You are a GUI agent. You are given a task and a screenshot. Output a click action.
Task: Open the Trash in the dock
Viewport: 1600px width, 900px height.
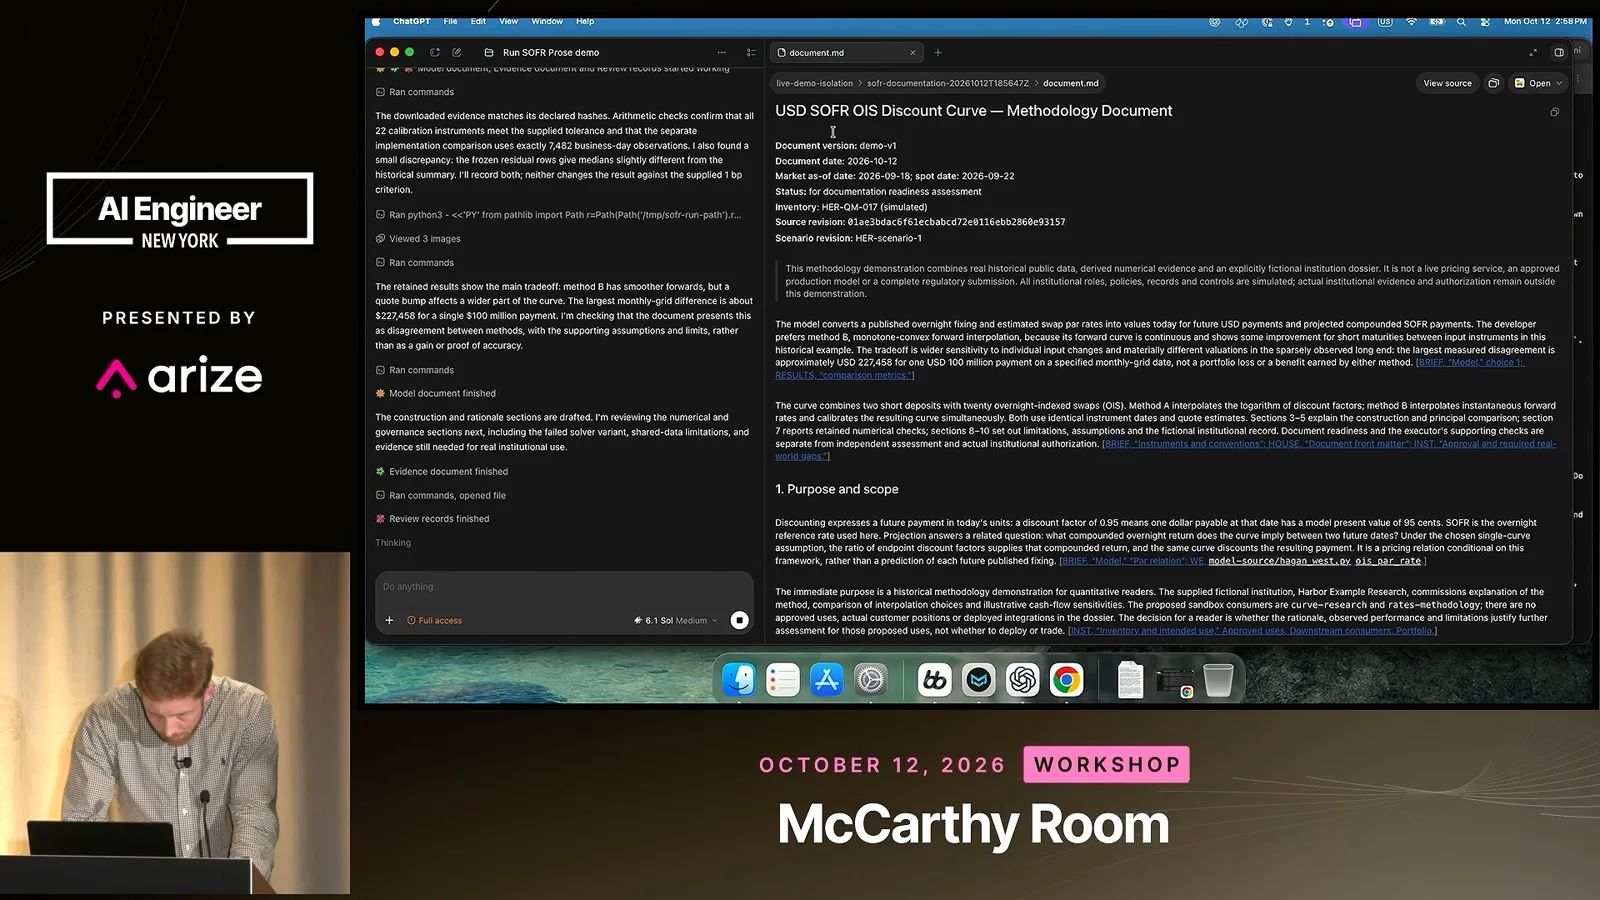pyautogui.click(x=1218, y=680)
